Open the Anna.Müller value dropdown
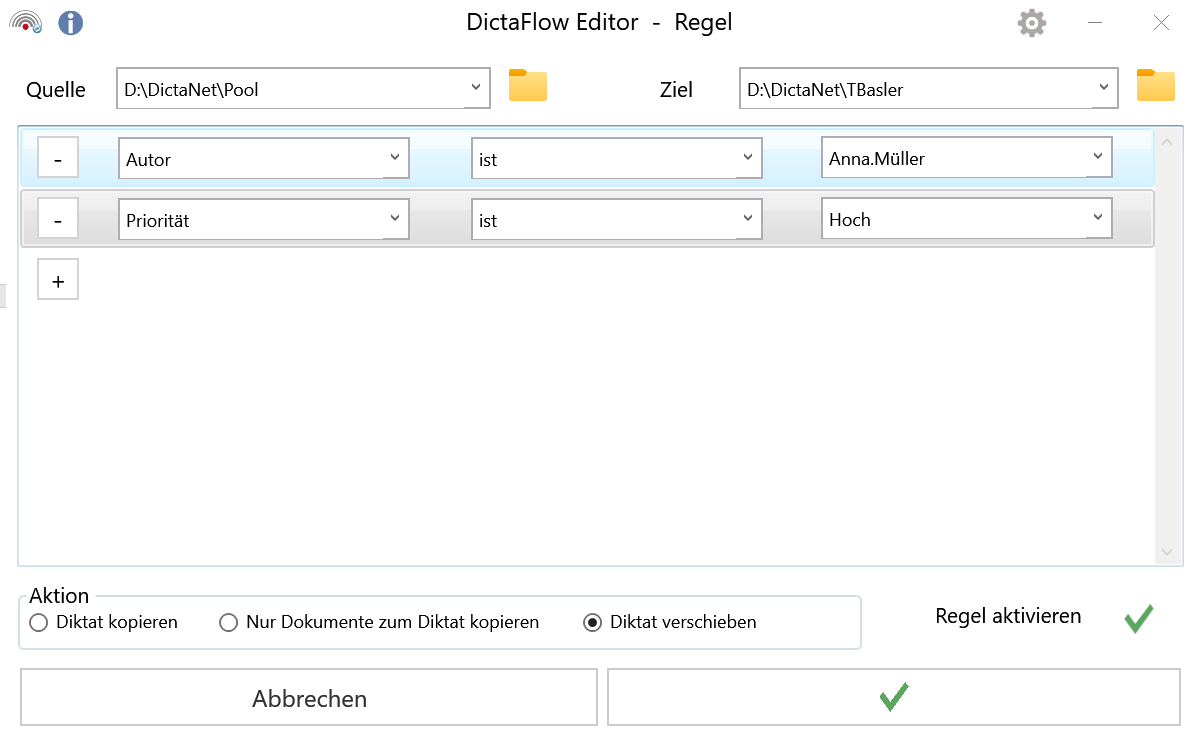The width and height of the screenshot is (1193, 736). pyautogui.click(x=1098, y=157)
